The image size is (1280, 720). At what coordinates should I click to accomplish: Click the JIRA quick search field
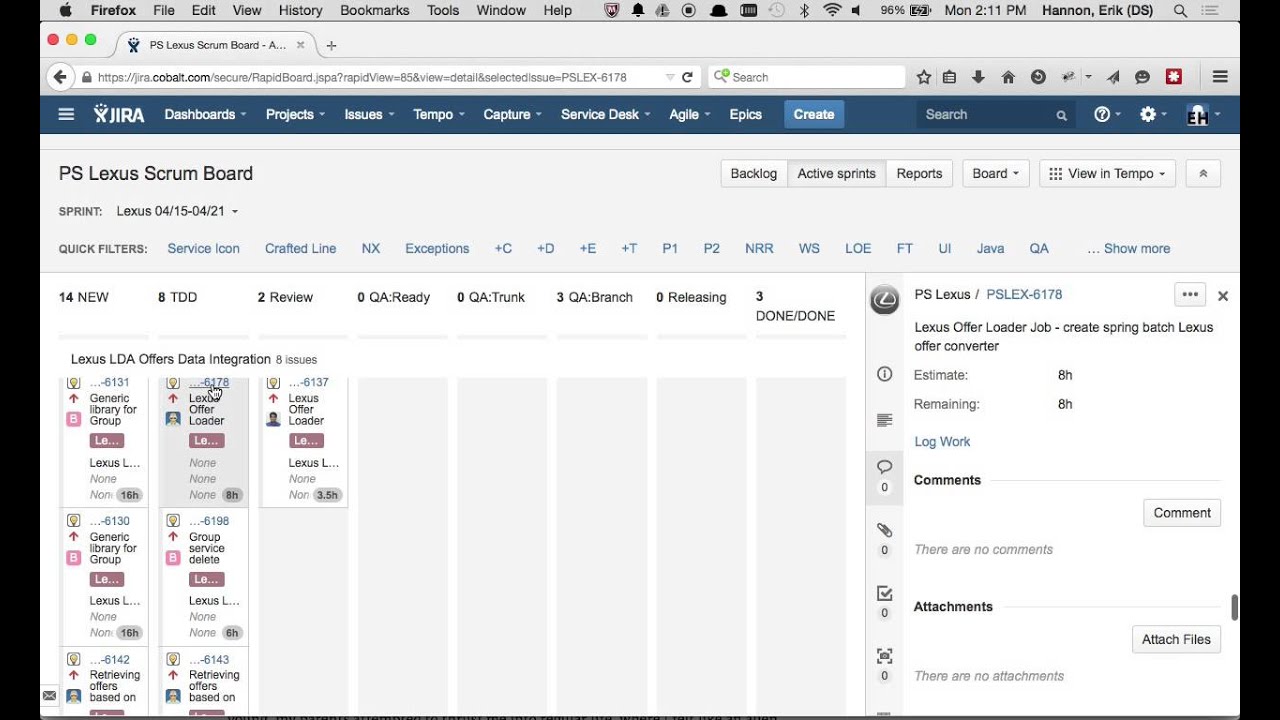point(997,115)
